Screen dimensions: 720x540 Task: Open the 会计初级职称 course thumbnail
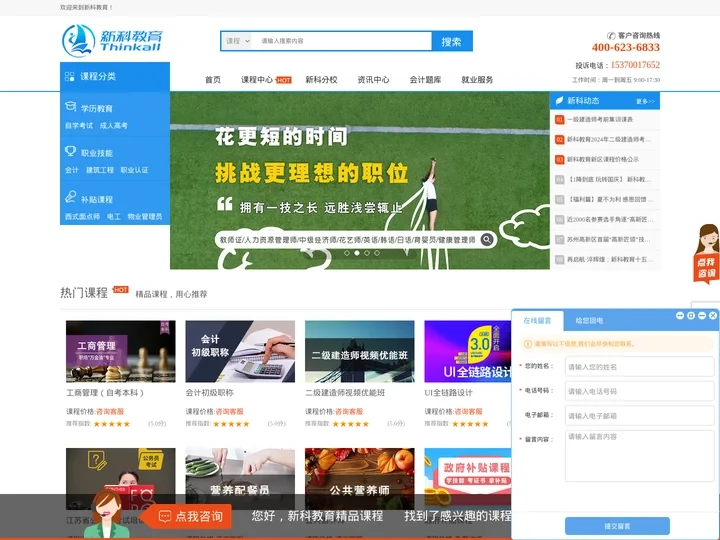[240, 351]
